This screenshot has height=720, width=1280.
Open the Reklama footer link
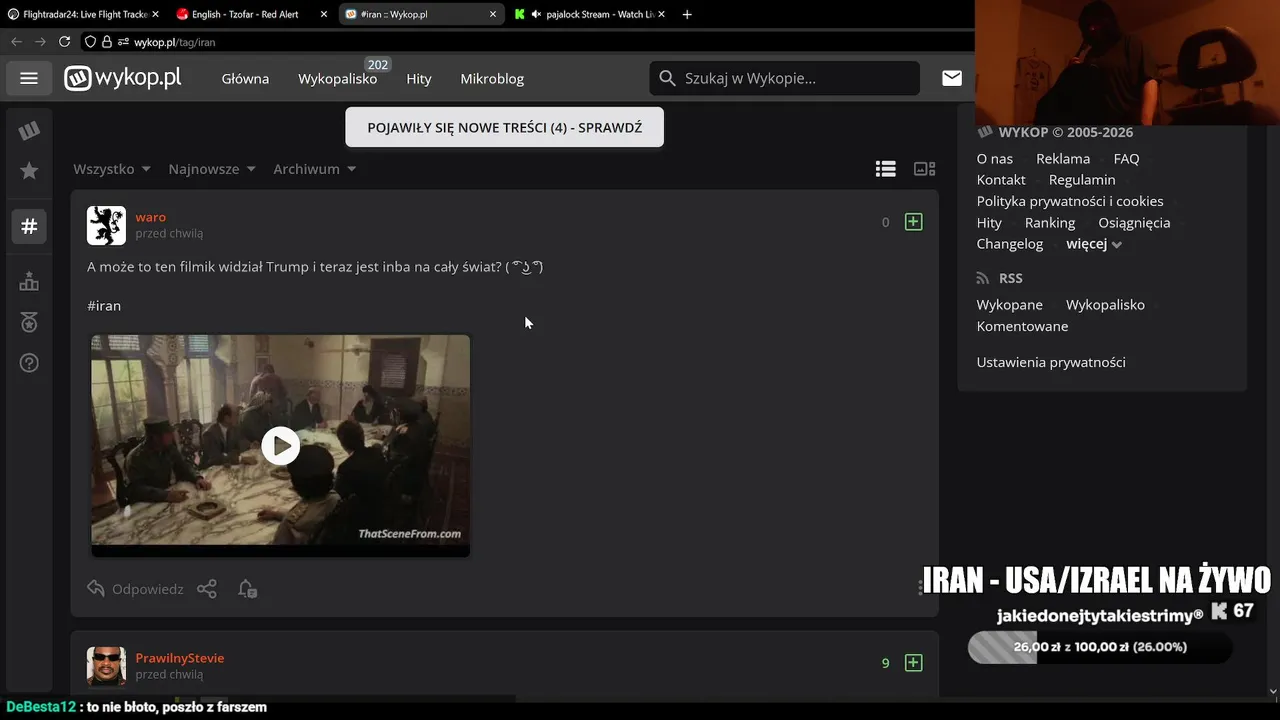[x=1063, y=159]
